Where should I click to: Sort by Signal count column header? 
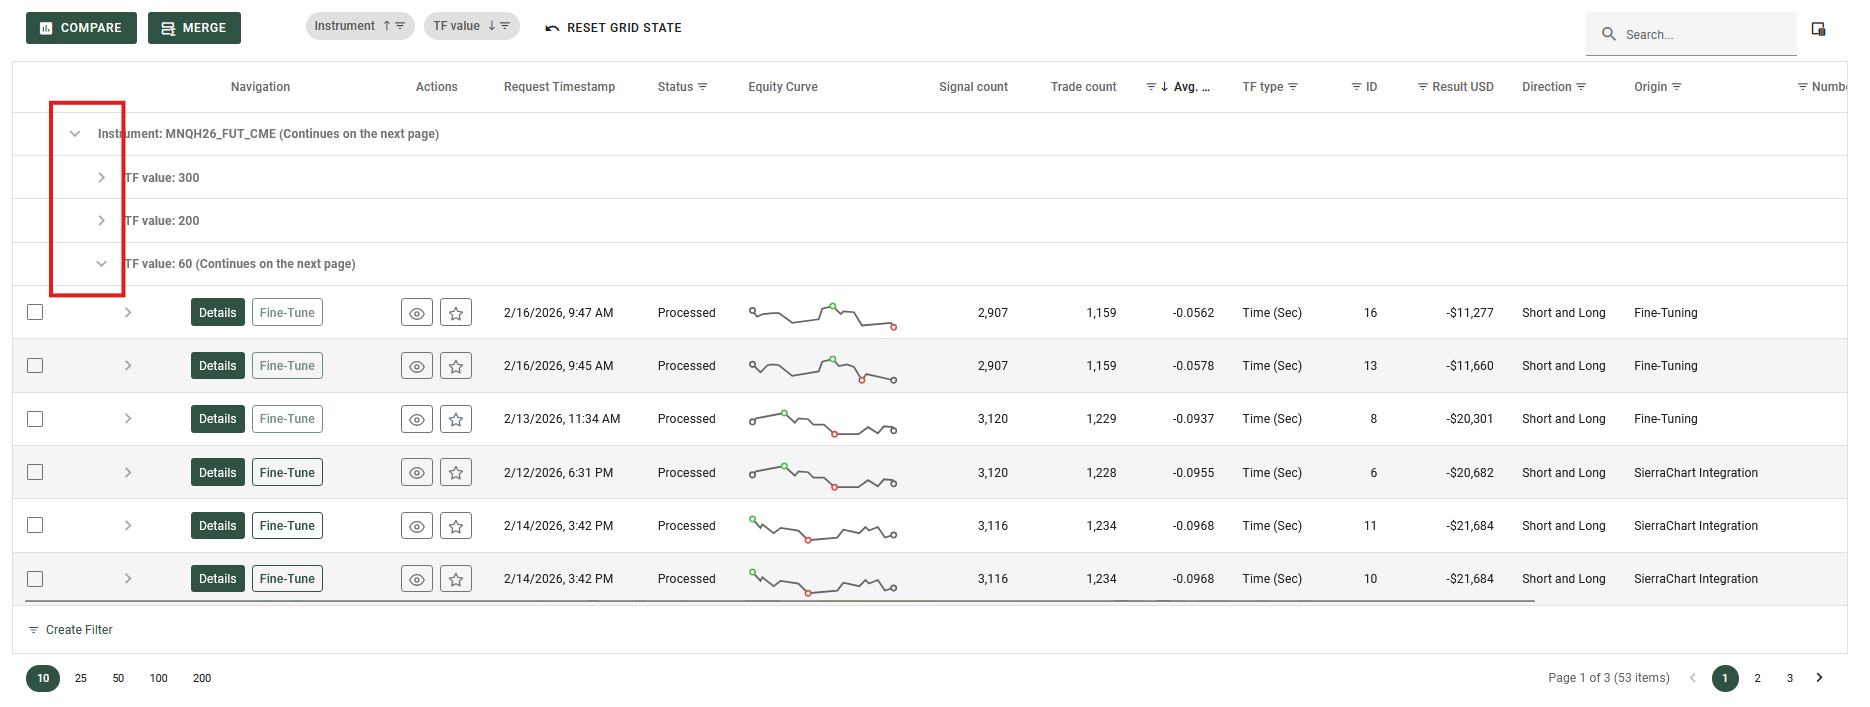pos(973,87)
